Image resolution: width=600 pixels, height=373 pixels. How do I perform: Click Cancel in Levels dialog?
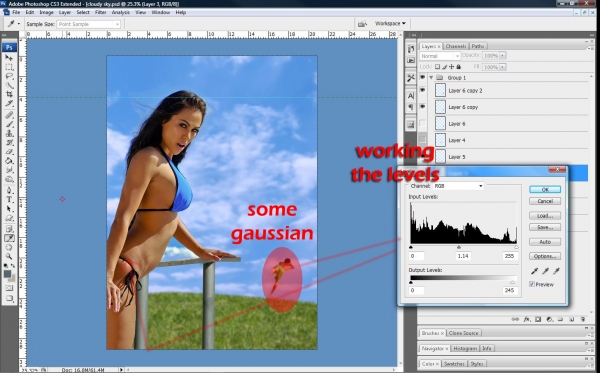point(545,201)
